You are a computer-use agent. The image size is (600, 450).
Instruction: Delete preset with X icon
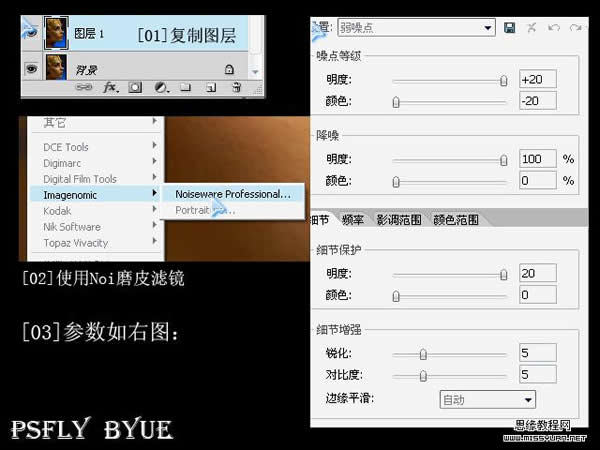click(x=532, y=28)
